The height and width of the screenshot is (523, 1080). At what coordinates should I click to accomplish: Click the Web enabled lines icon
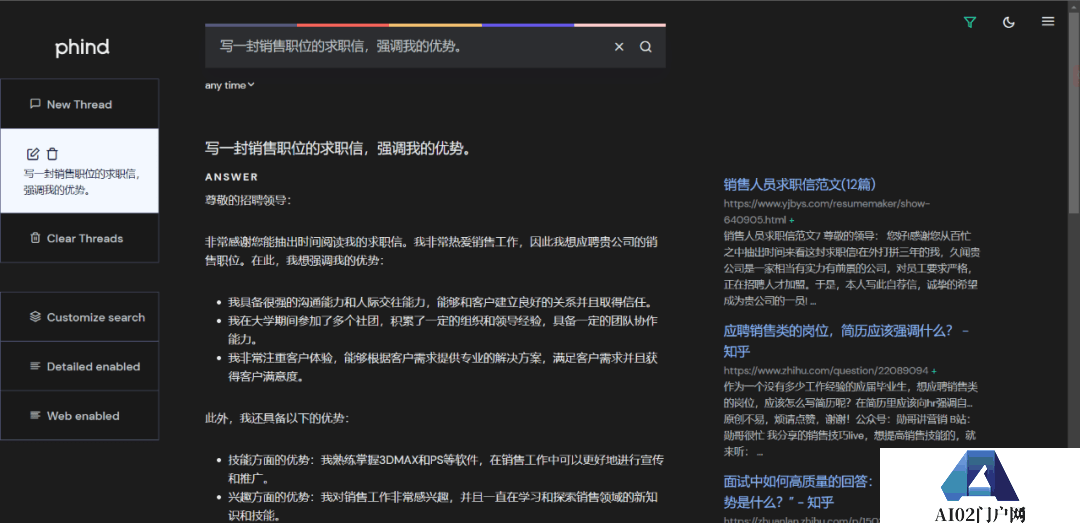coord(35,416)
